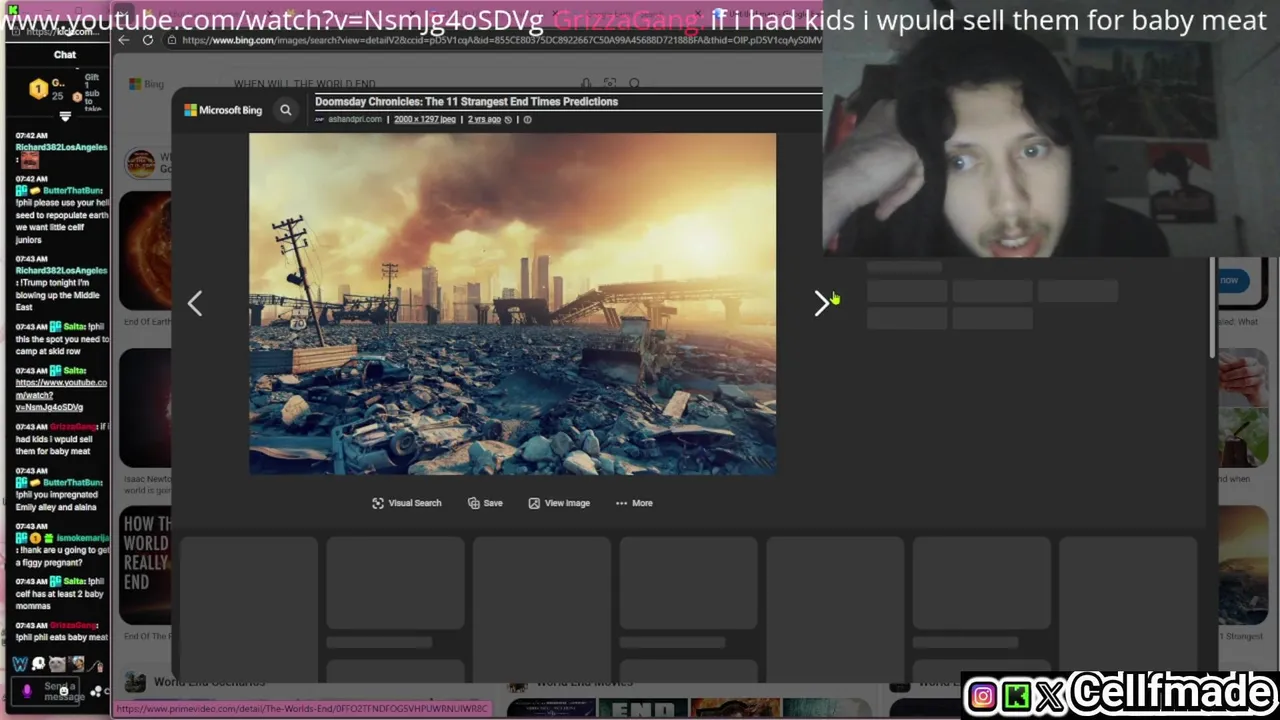Open the World End Scenarios related search
The image size is (1280, 720).
[x=209, y=682]
